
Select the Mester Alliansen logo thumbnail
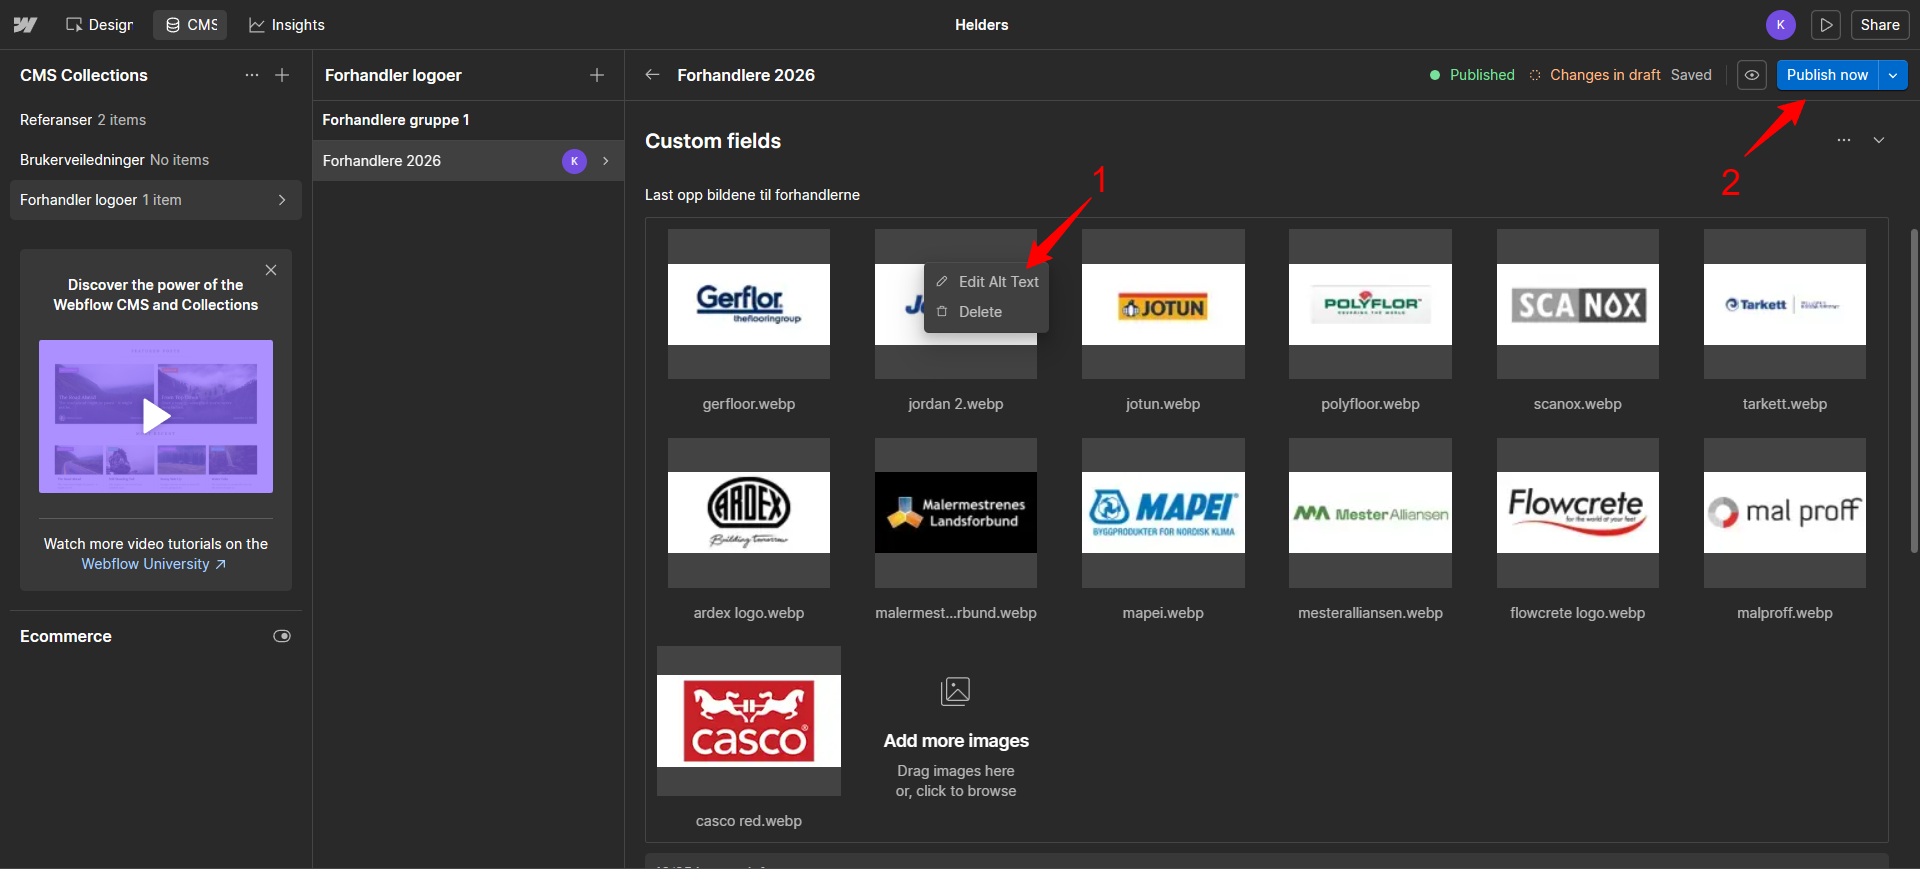coord(1370,513)
